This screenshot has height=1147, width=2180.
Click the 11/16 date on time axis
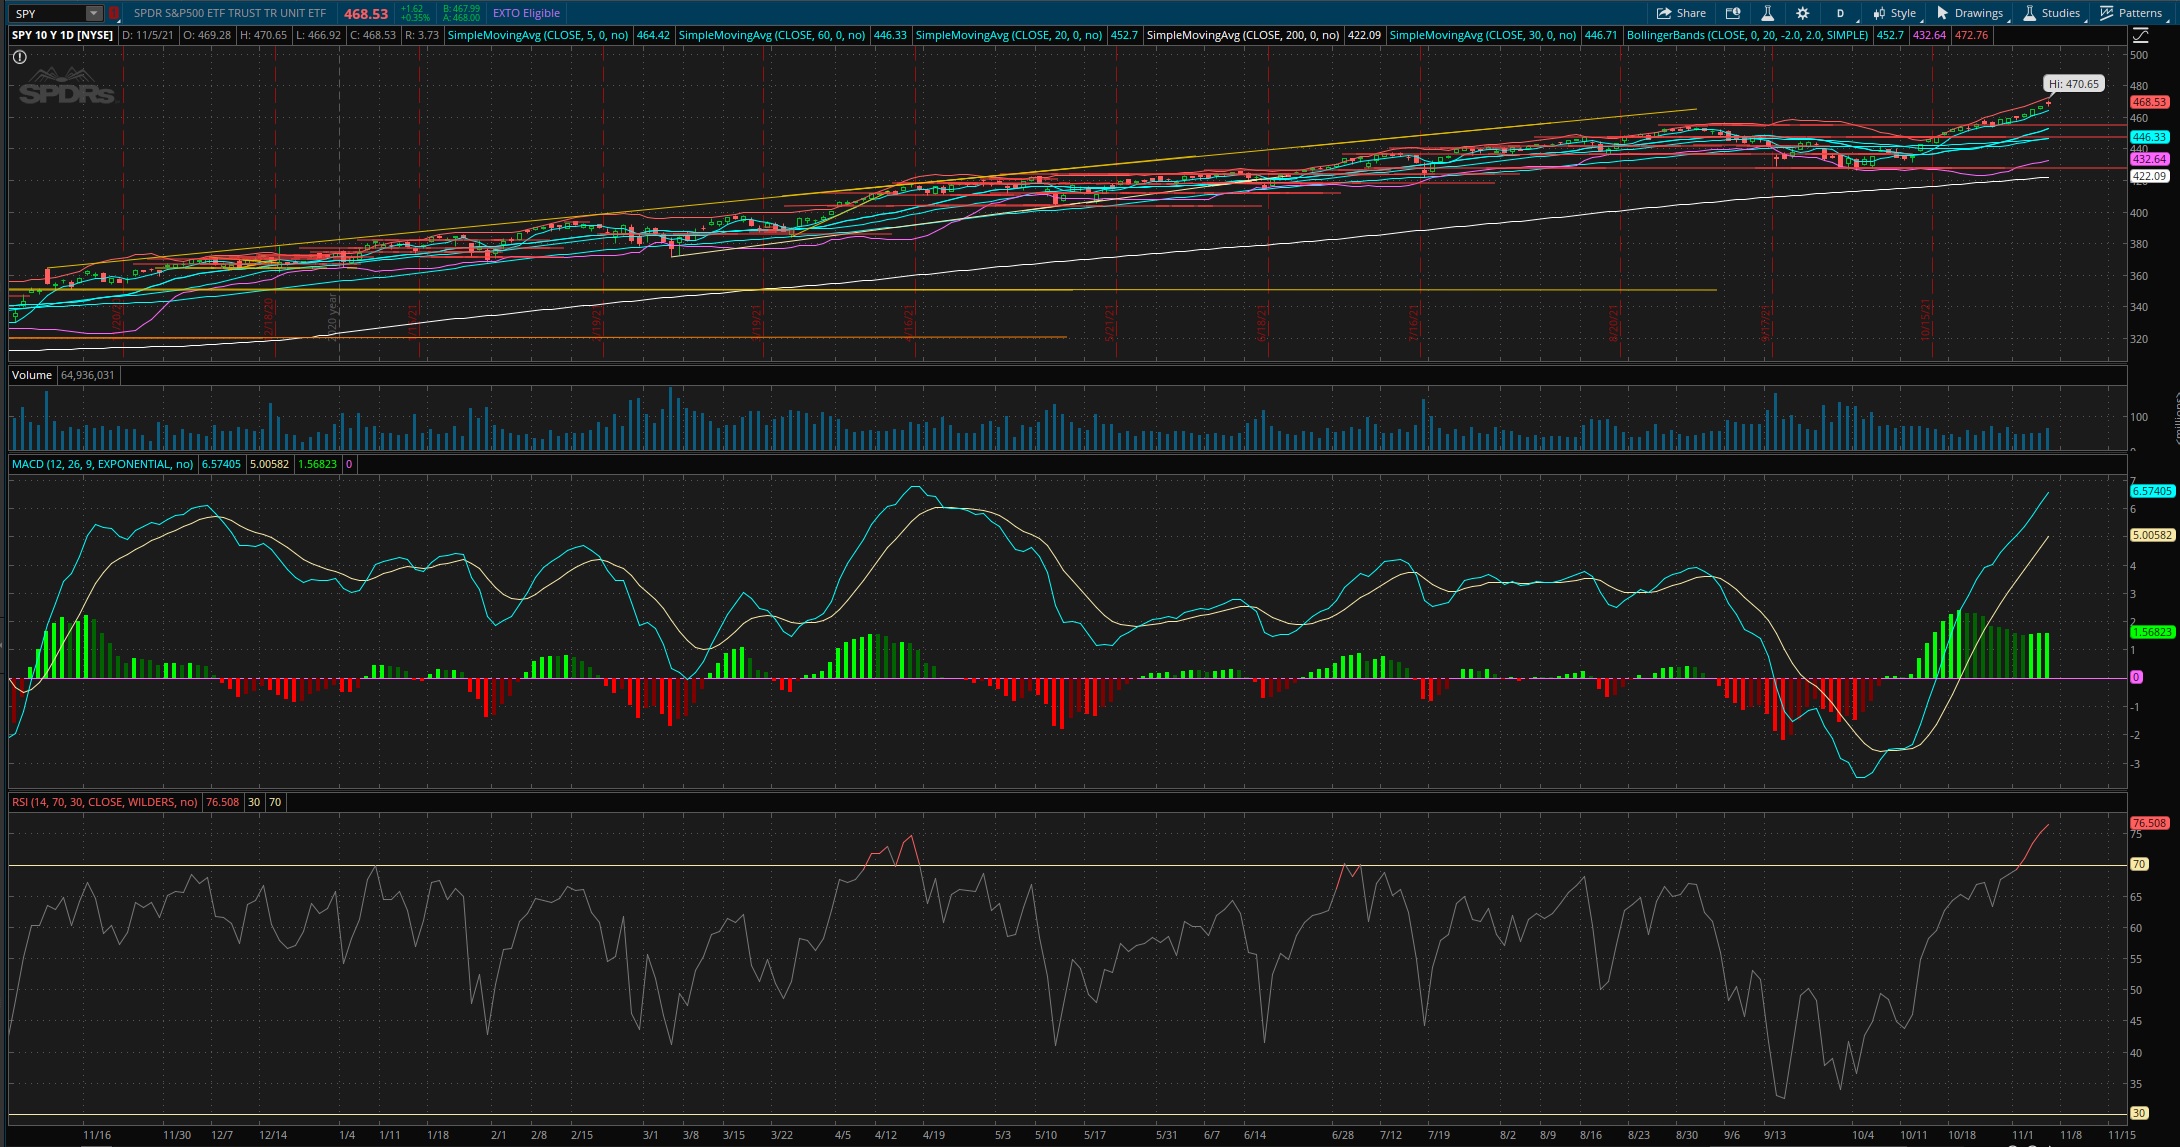click(x=97, y=1135)
